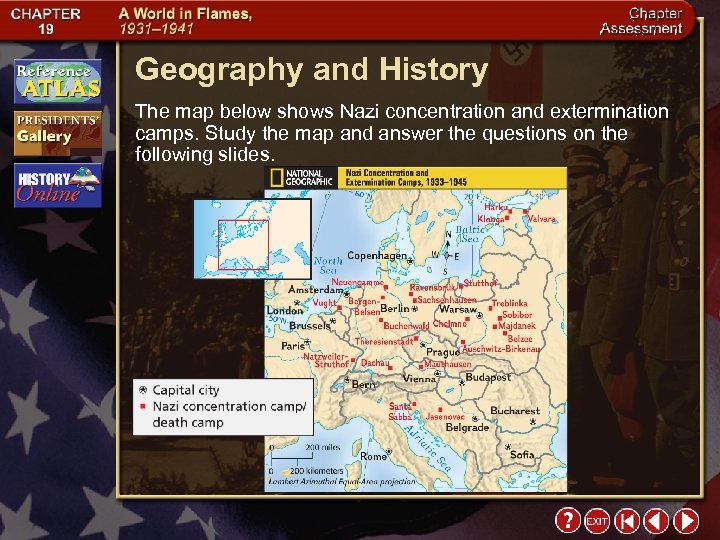This screenshot has height=540, width=720.
Task: Click 'A World in Flames' title
Action: point(185,14)
